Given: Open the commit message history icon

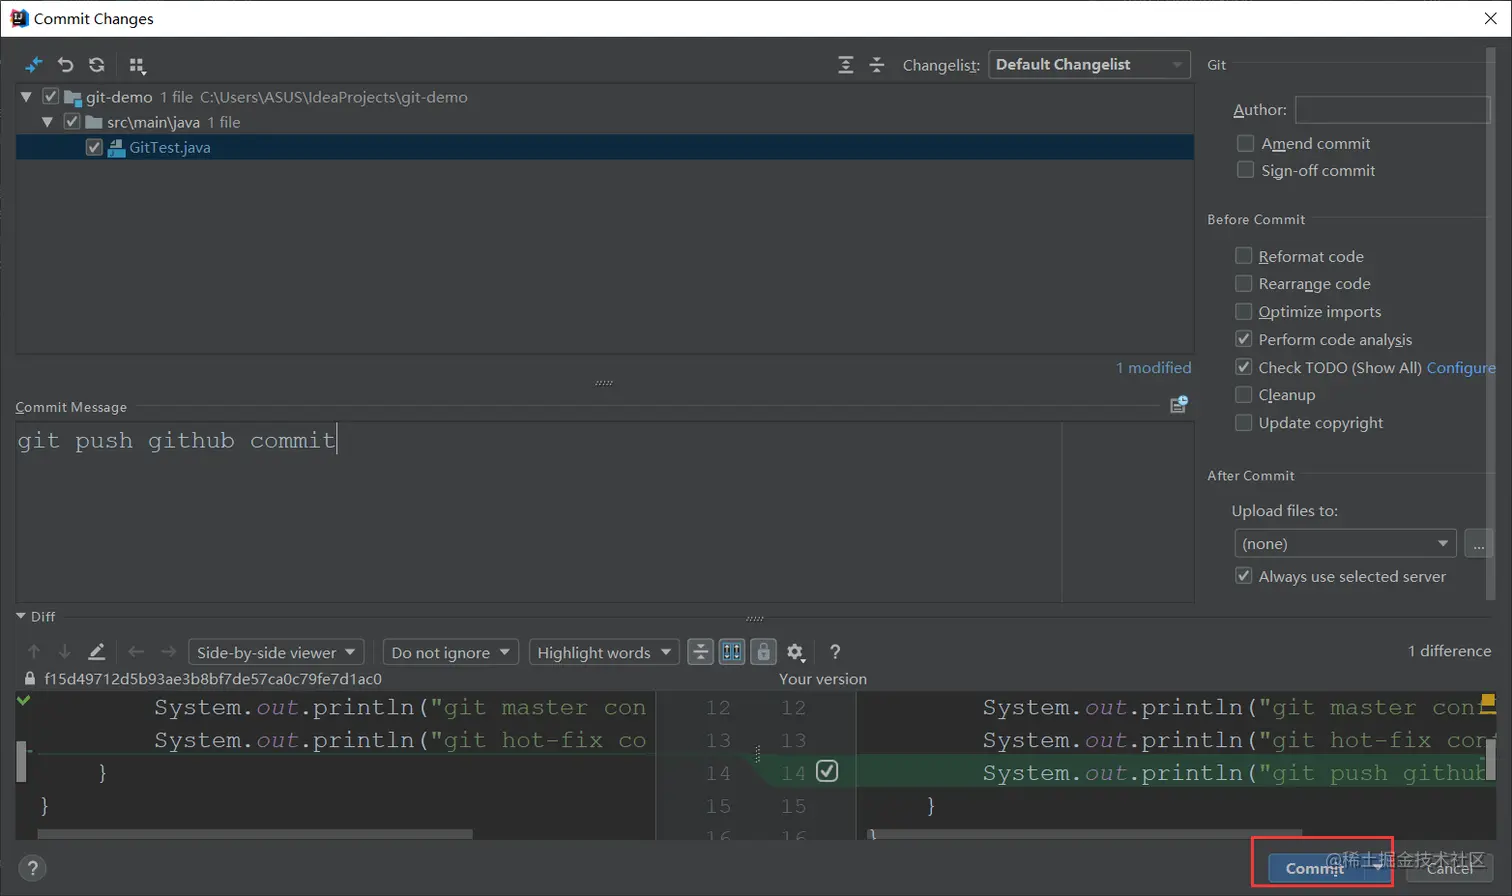Looking at the screenshot, I should tap(1179, 404).
